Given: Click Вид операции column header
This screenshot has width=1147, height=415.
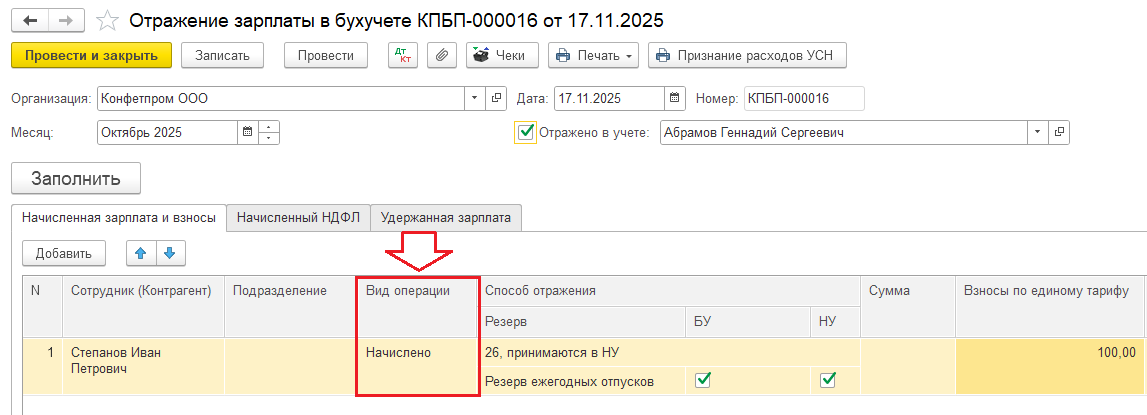Looking at the screenshot, I should click(418, 307).
